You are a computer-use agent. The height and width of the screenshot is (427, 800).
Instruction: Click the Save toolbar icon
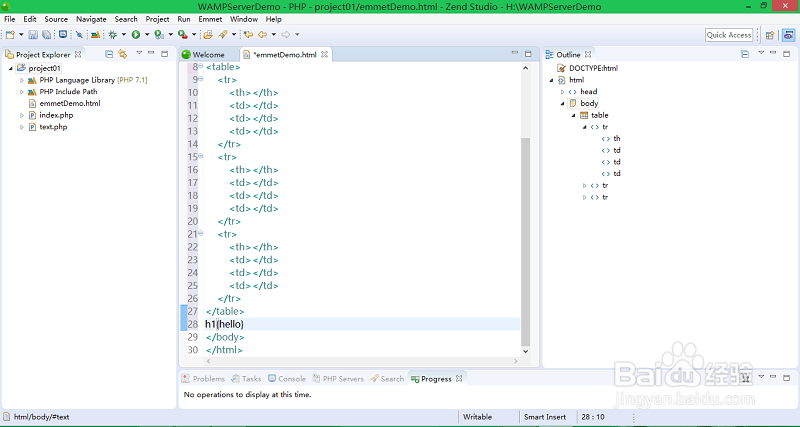click(33, 35)
